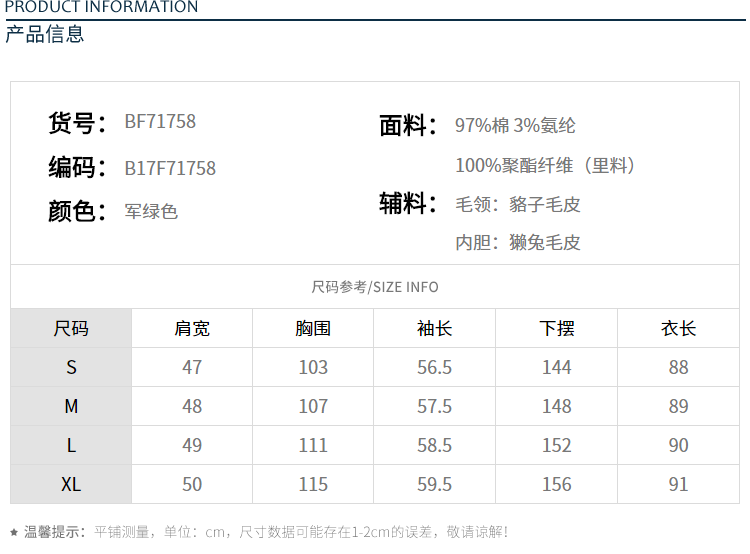
Task: Click sleeve length 57.5
Action: [x=434, y=407]
